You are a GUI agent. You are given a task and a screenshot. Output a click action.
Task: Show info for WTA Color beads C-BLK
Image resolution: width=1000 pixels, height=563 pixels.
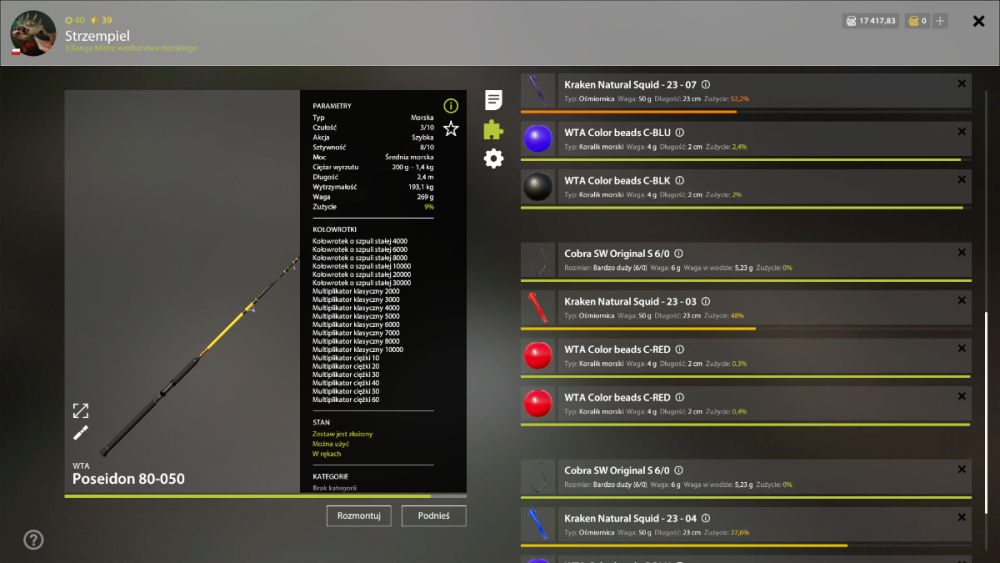[x=680, y=180]
